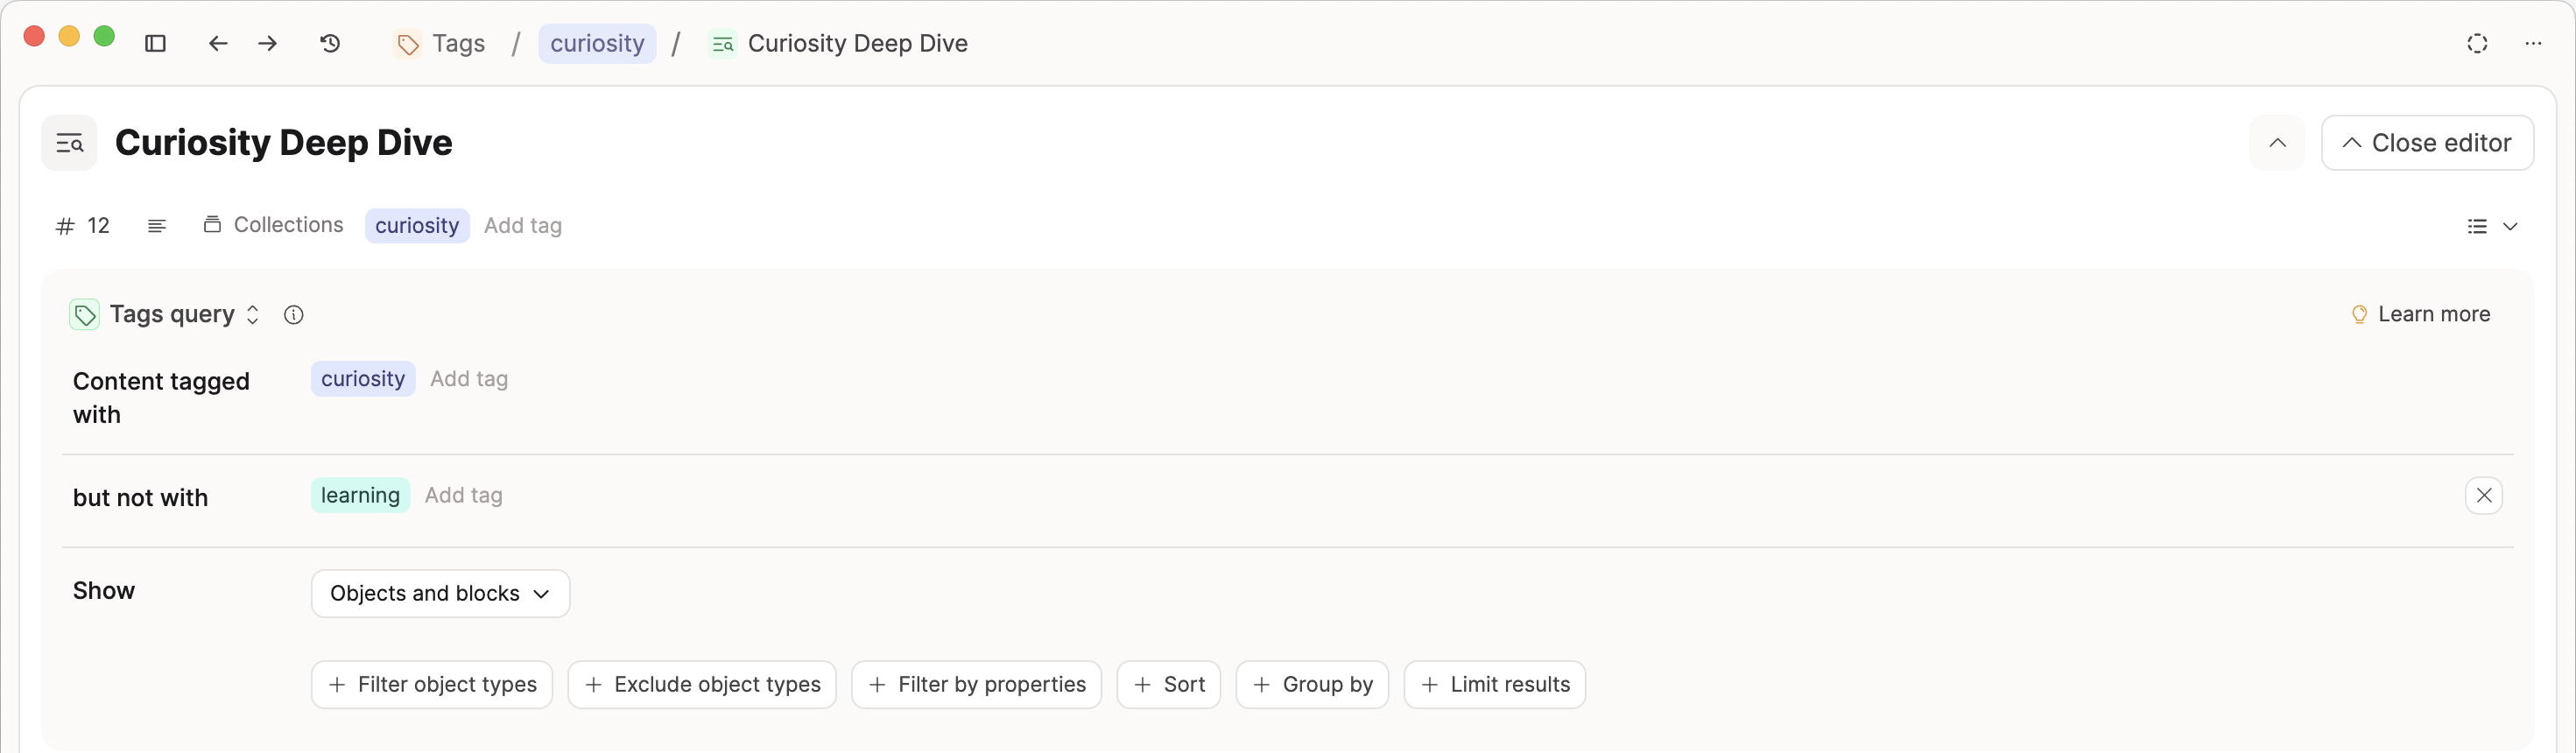Screen dimensions: 2576x753
Task: Collapse the header with the chevron-up button
Action: pos(2277,143)
